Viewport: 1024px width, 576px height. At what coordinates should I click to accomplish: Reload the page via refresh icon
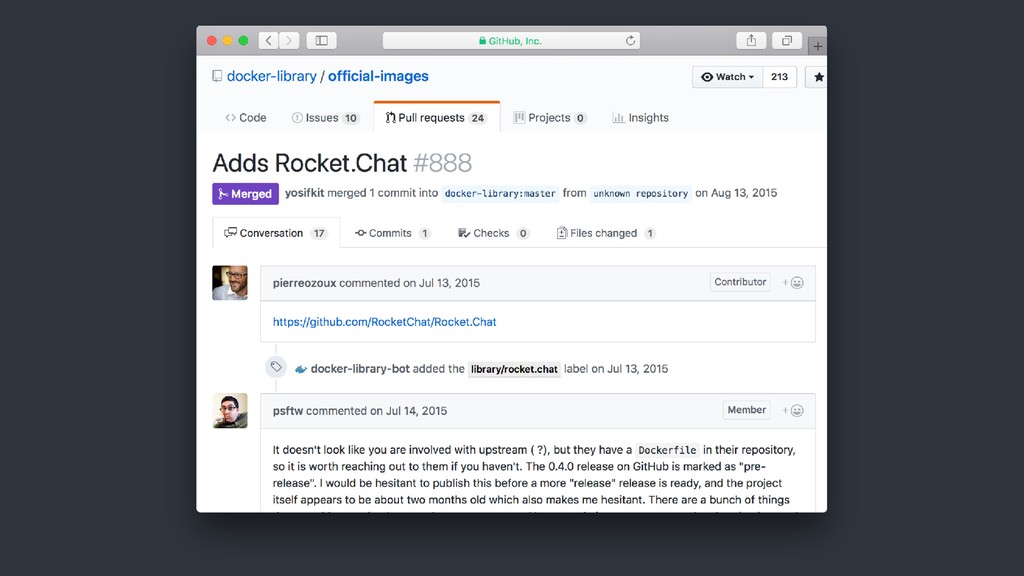pos(630,40)
